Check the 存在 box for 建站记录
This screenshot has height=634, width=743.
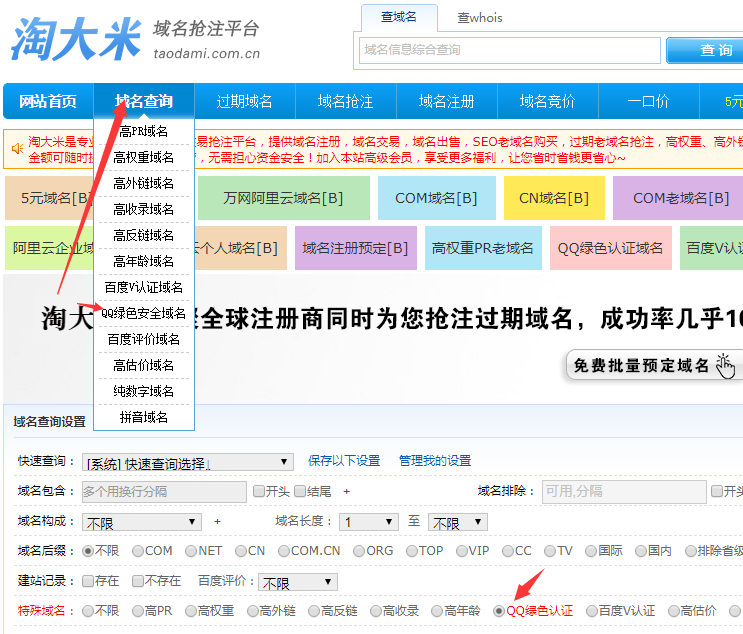[x=88, y=581]
